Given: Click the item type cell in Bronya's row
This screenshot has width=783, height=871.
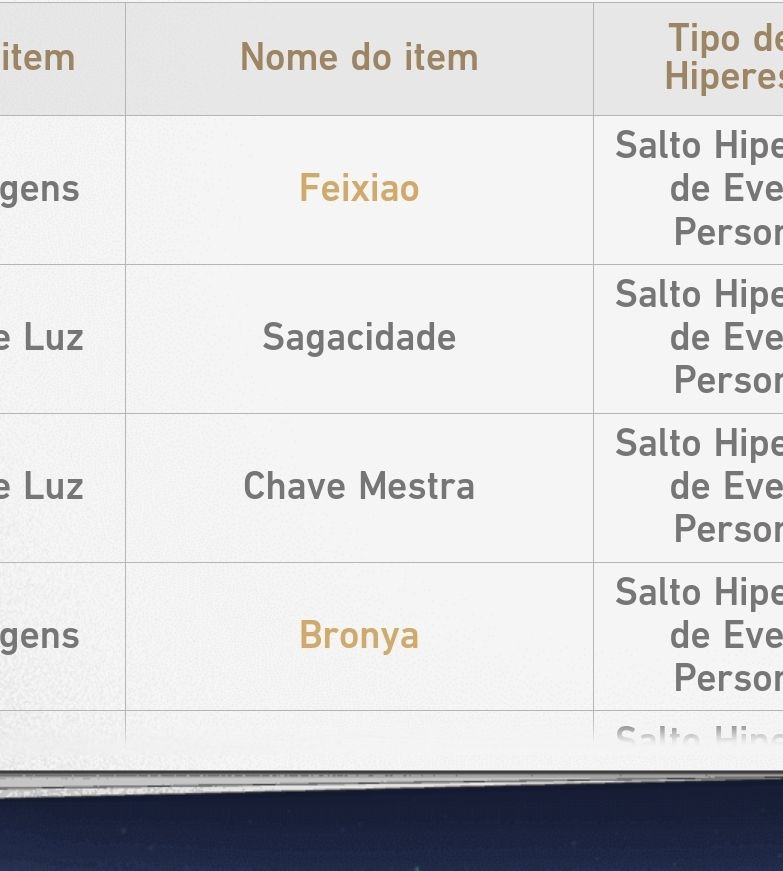Looking at the screenshot, I should pos(40,636).
